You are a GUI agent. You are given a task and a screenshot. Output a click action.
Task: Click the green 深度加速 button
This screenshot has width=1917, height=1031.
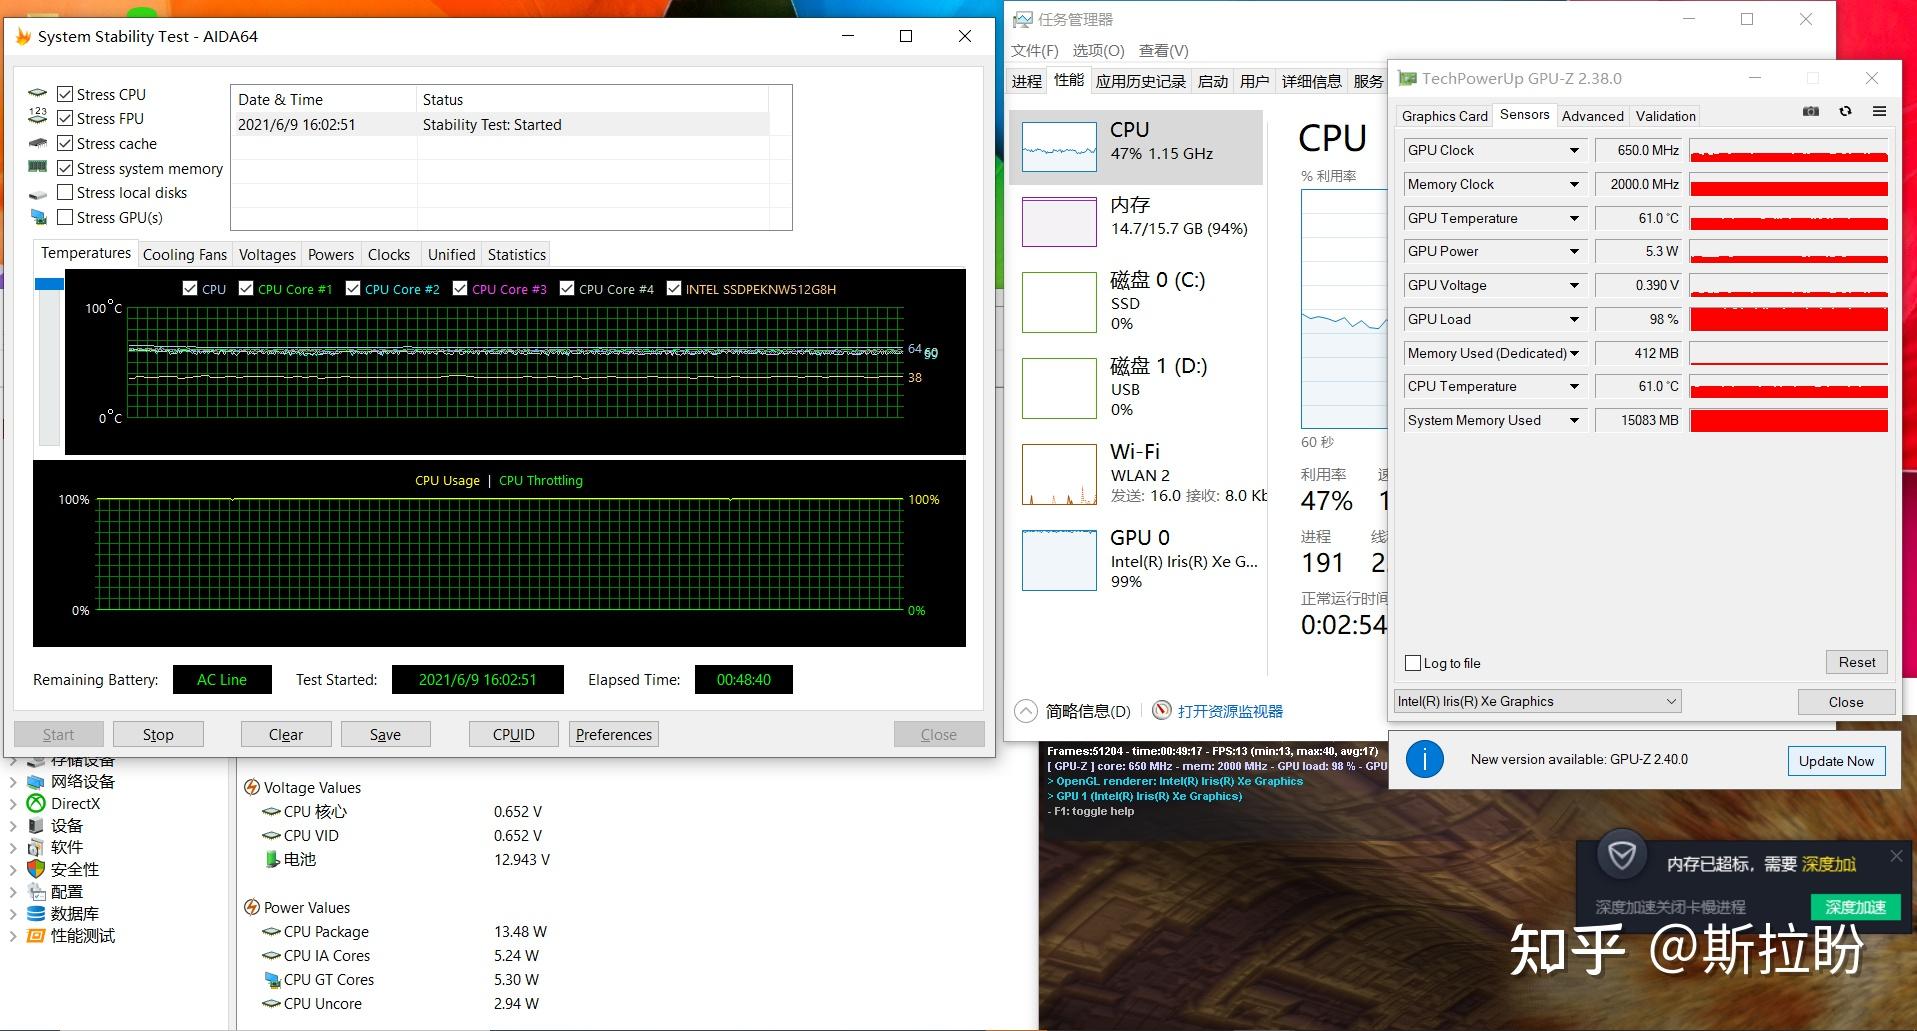coord(1855,907)
